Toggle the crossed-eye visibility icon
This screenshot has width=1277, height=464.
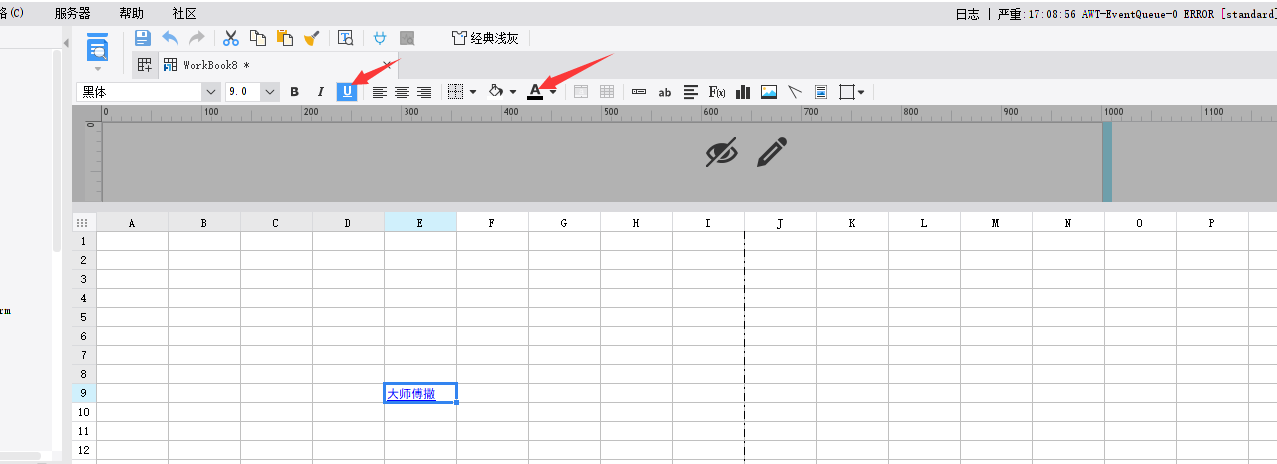coord(721,152)
